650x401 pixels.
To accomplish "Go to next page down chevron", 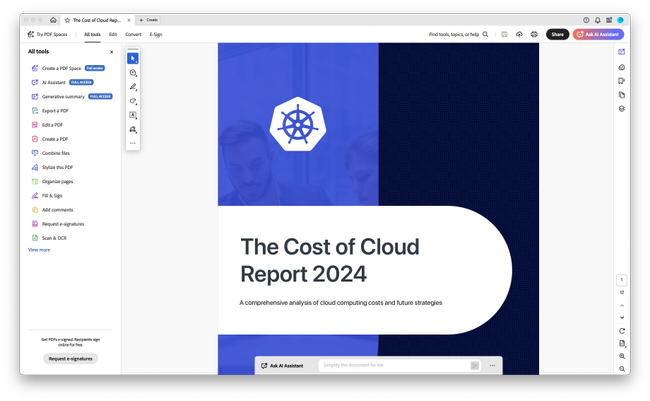I will click(622, 318).
